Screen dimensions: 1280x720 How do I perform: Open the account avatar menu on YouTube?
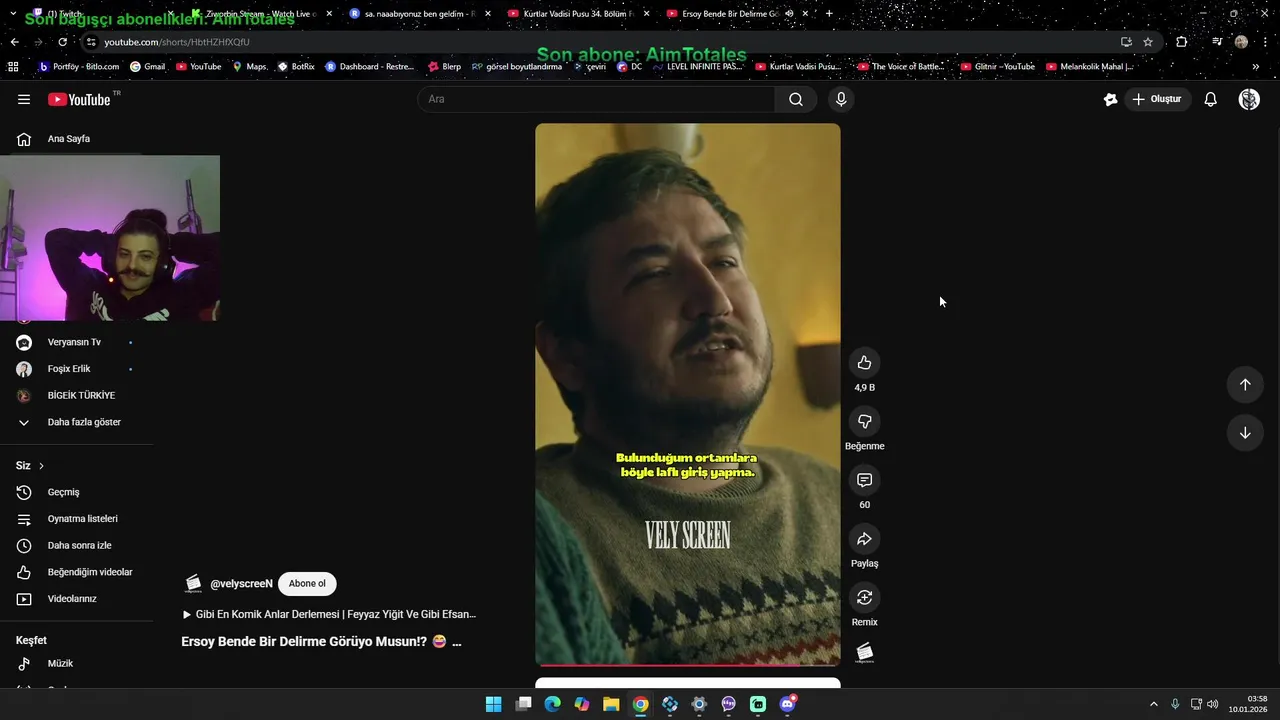(x=1249, y=99)
